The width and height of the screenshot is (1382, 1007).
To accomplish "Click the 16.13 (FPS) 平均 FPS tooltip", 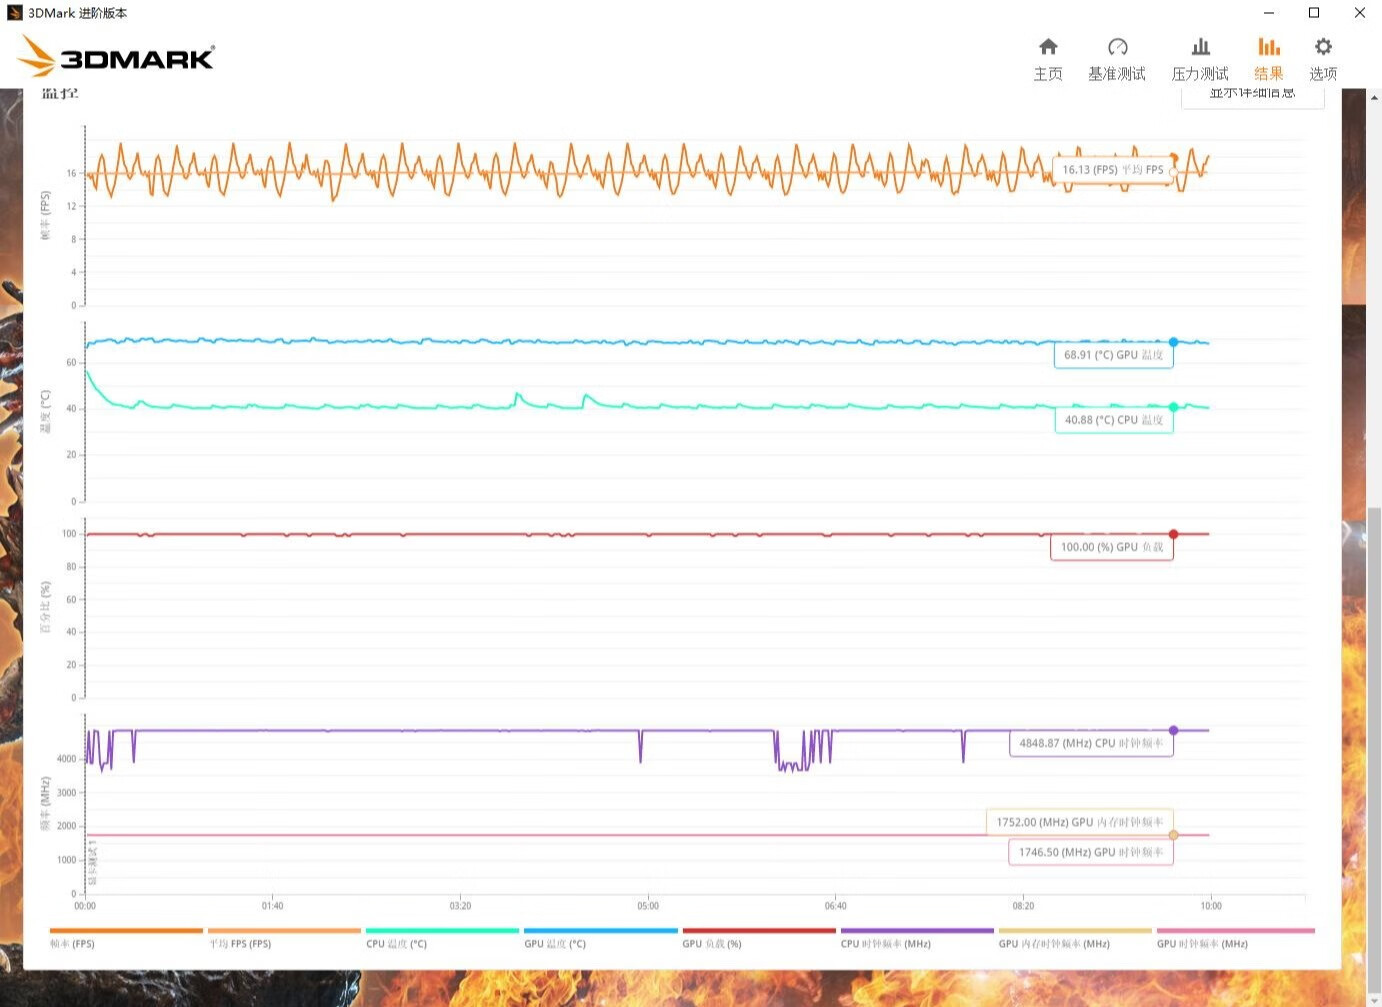I will coord(1112,170).
